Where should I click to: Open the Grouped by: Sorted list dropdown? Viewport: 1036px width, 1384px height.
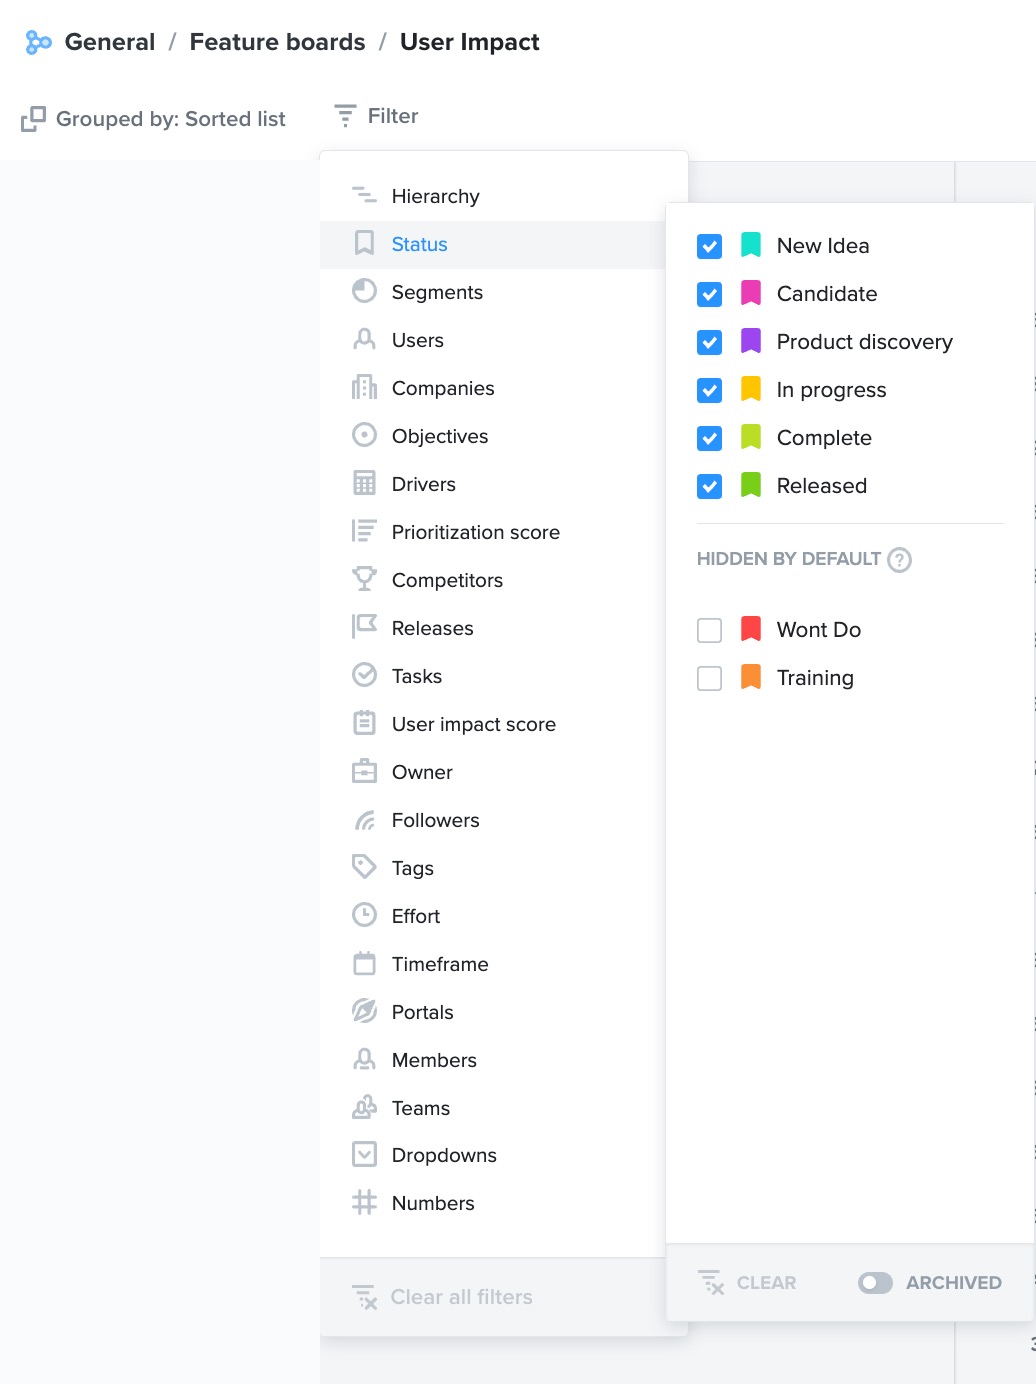(154, 119)
